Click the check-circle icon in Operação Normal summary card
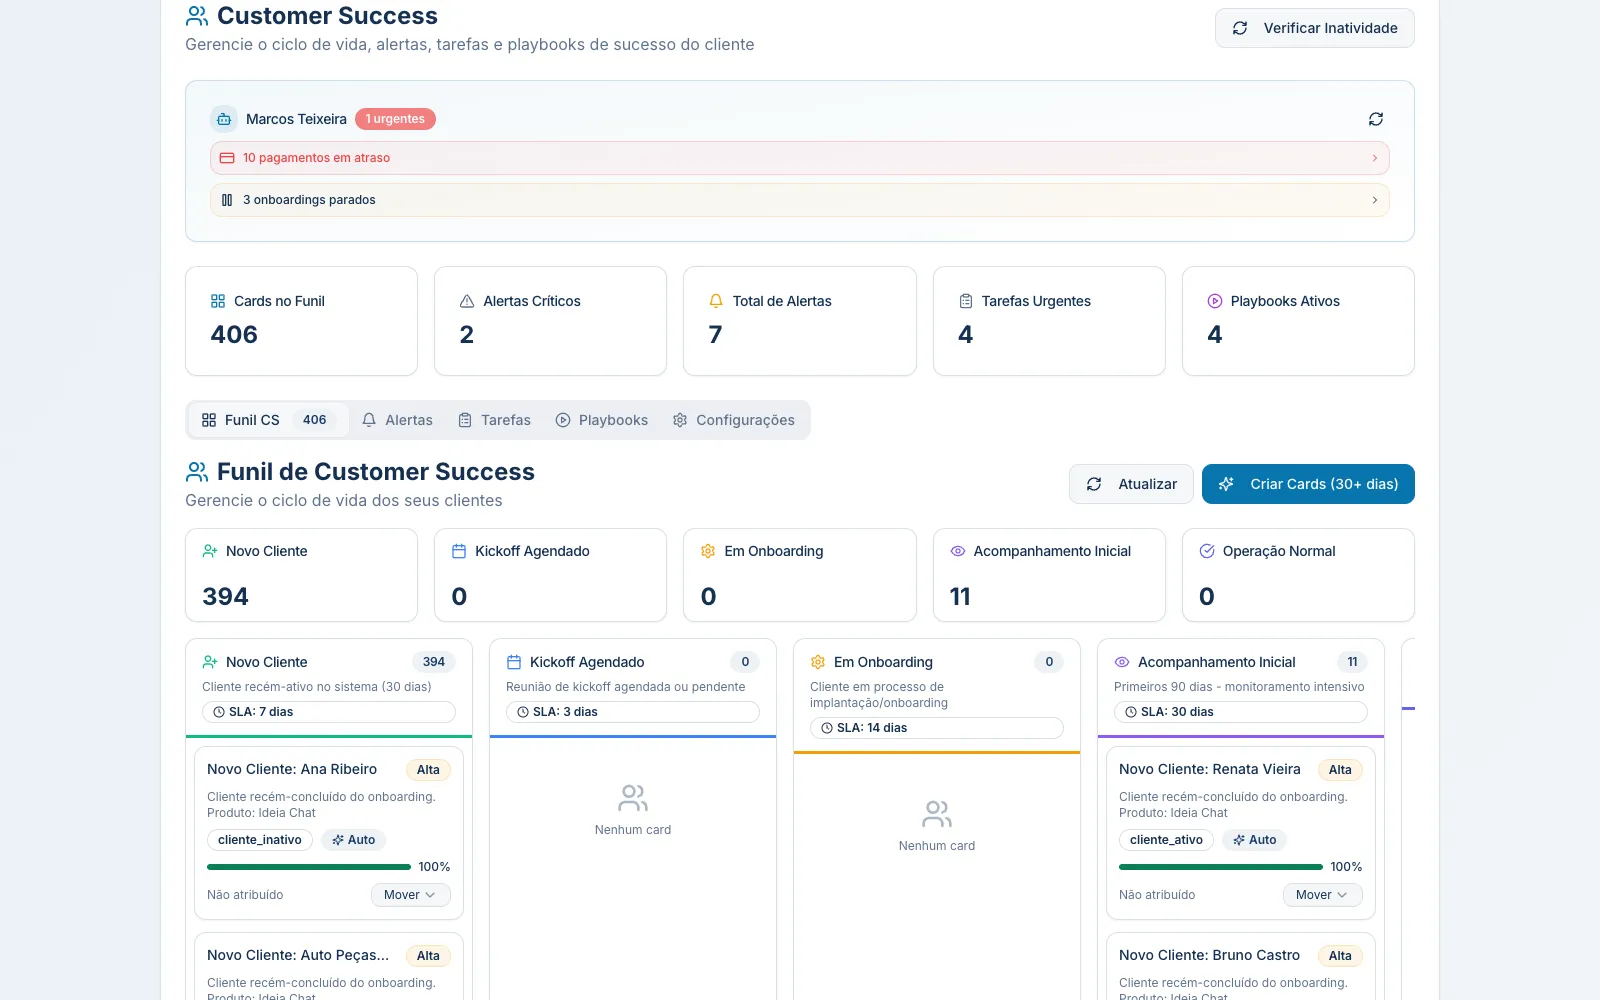The image size is (1600, 1000). point(1207,551)
